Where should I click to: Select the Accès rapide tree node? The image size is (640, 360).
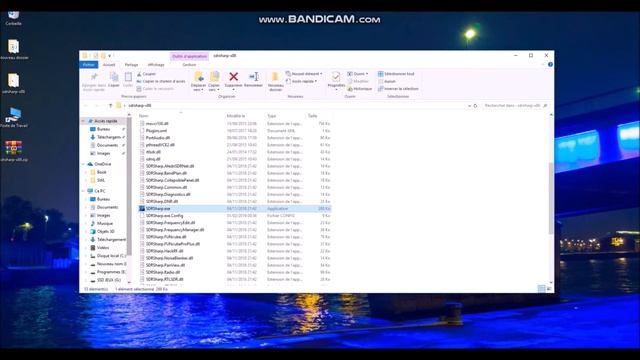click(x=105, y=121)
